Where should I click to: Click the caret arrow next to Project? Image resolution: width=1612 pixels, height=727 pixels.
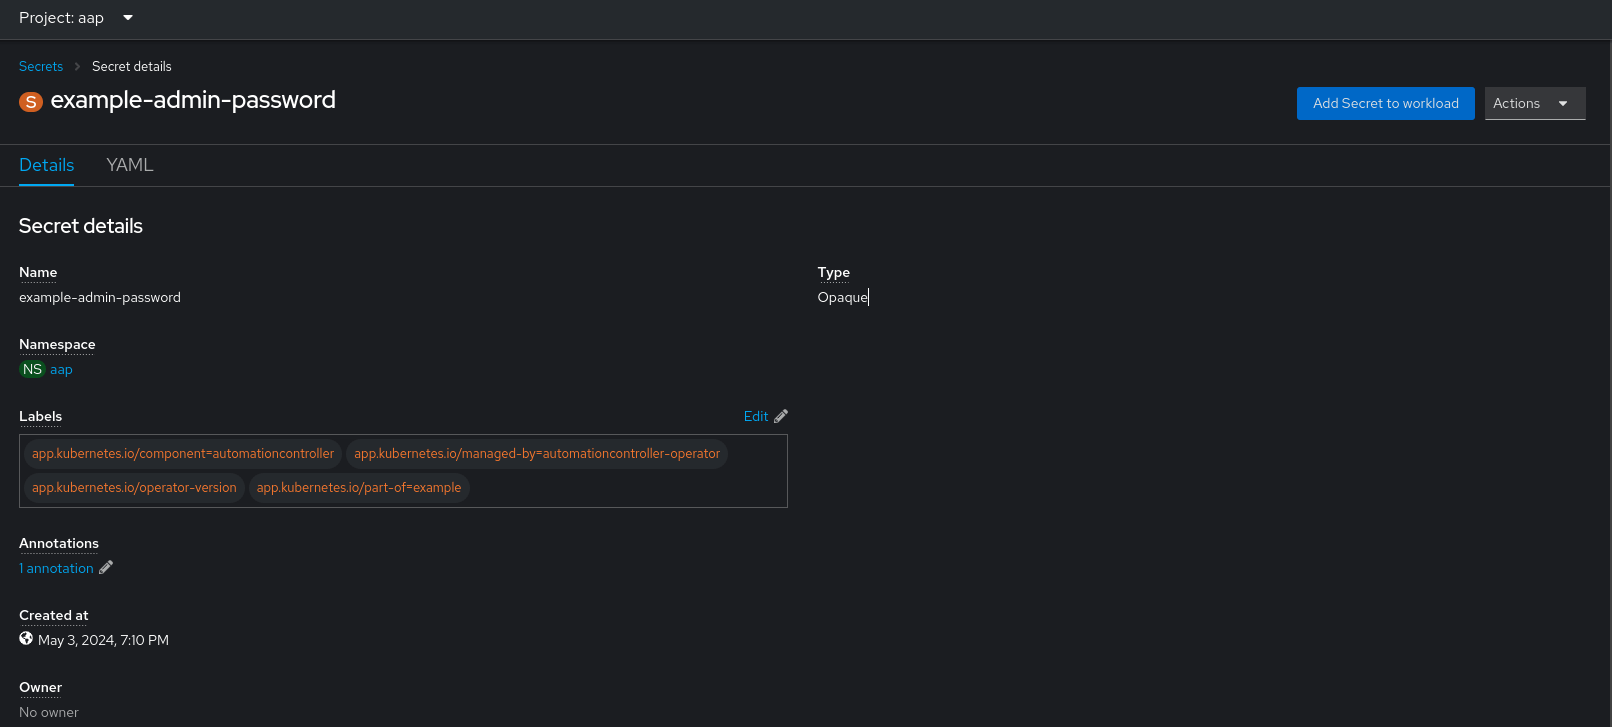128,18
